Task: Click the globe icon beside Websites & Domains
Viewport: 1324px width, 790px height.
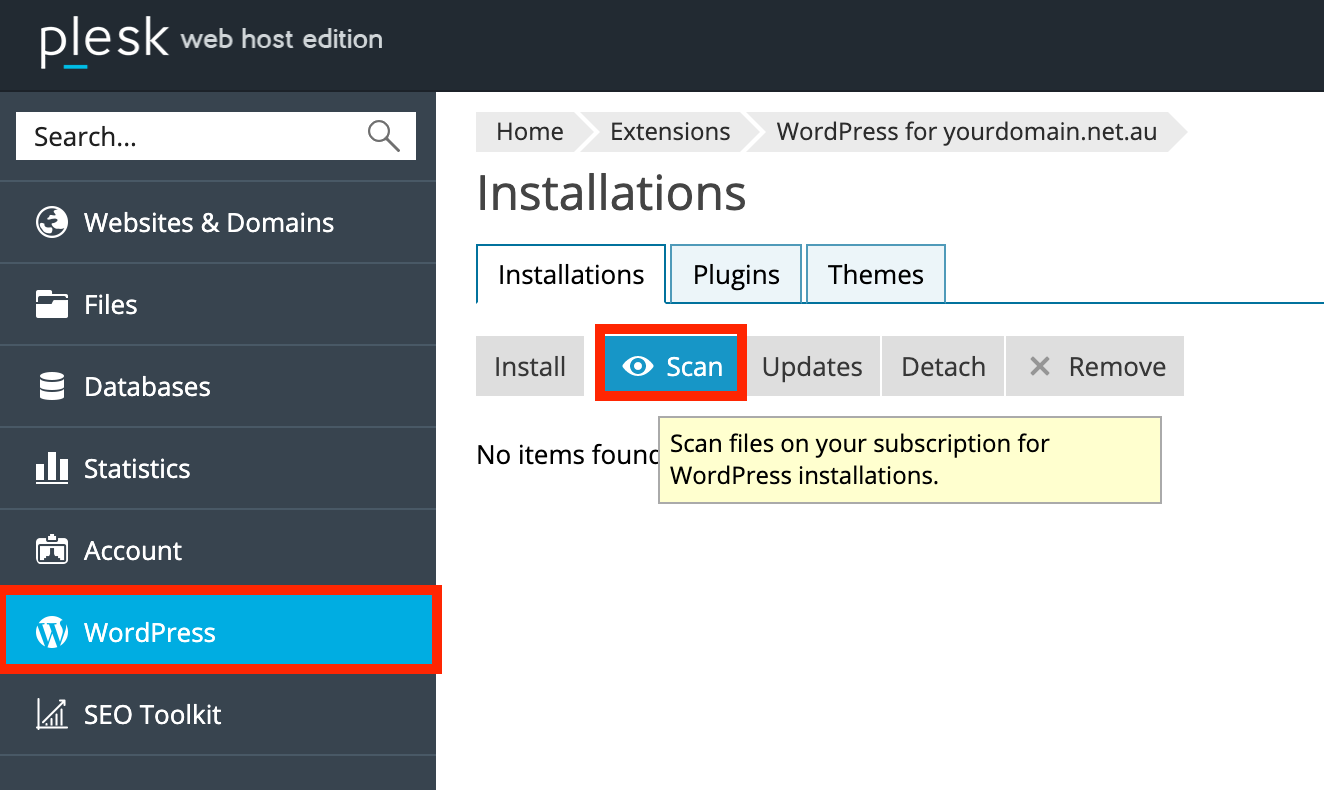Action: pyautogui.click(x=51, y=222)
